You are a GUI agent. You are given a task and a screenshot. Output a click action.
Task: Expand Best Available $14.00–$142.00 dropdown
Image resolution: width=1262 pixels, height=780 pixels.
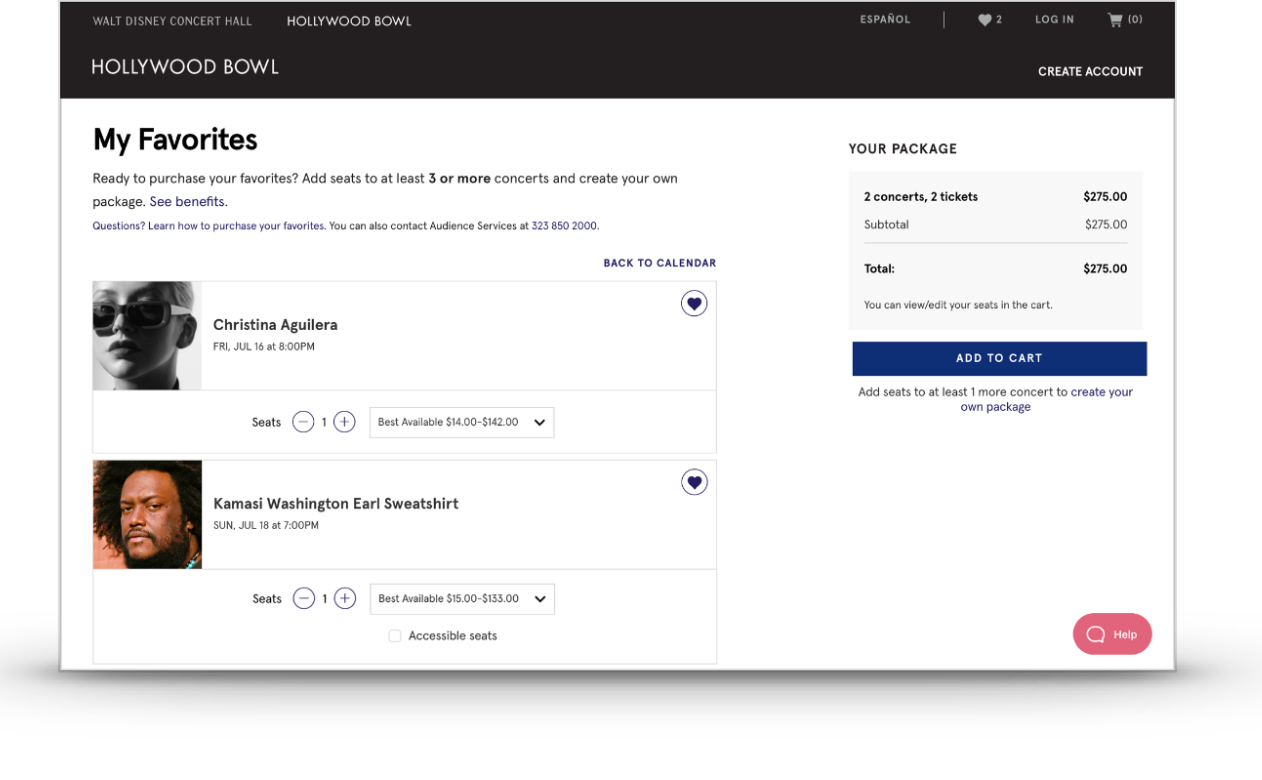pos(461,422)
